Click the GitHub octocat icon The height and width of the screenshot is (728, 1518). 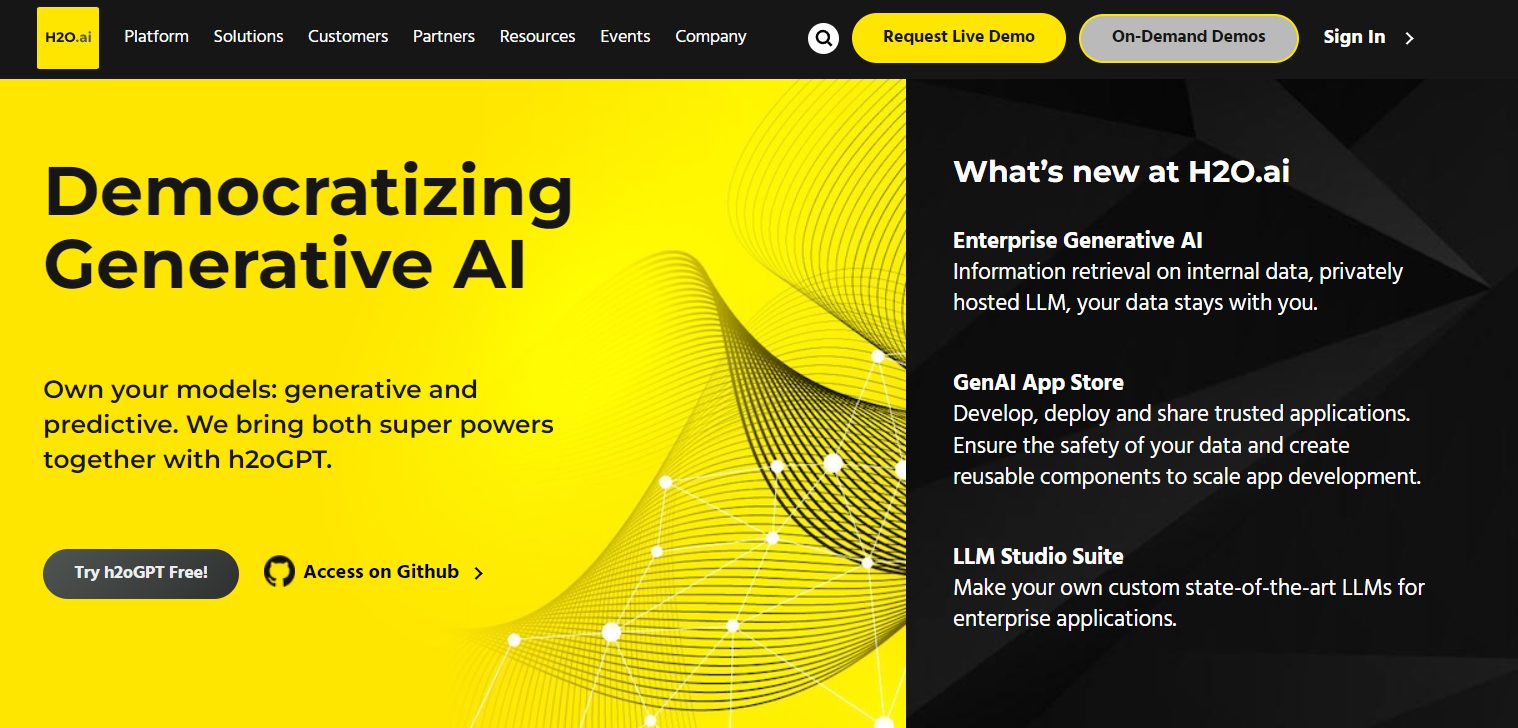pos(279,572)
